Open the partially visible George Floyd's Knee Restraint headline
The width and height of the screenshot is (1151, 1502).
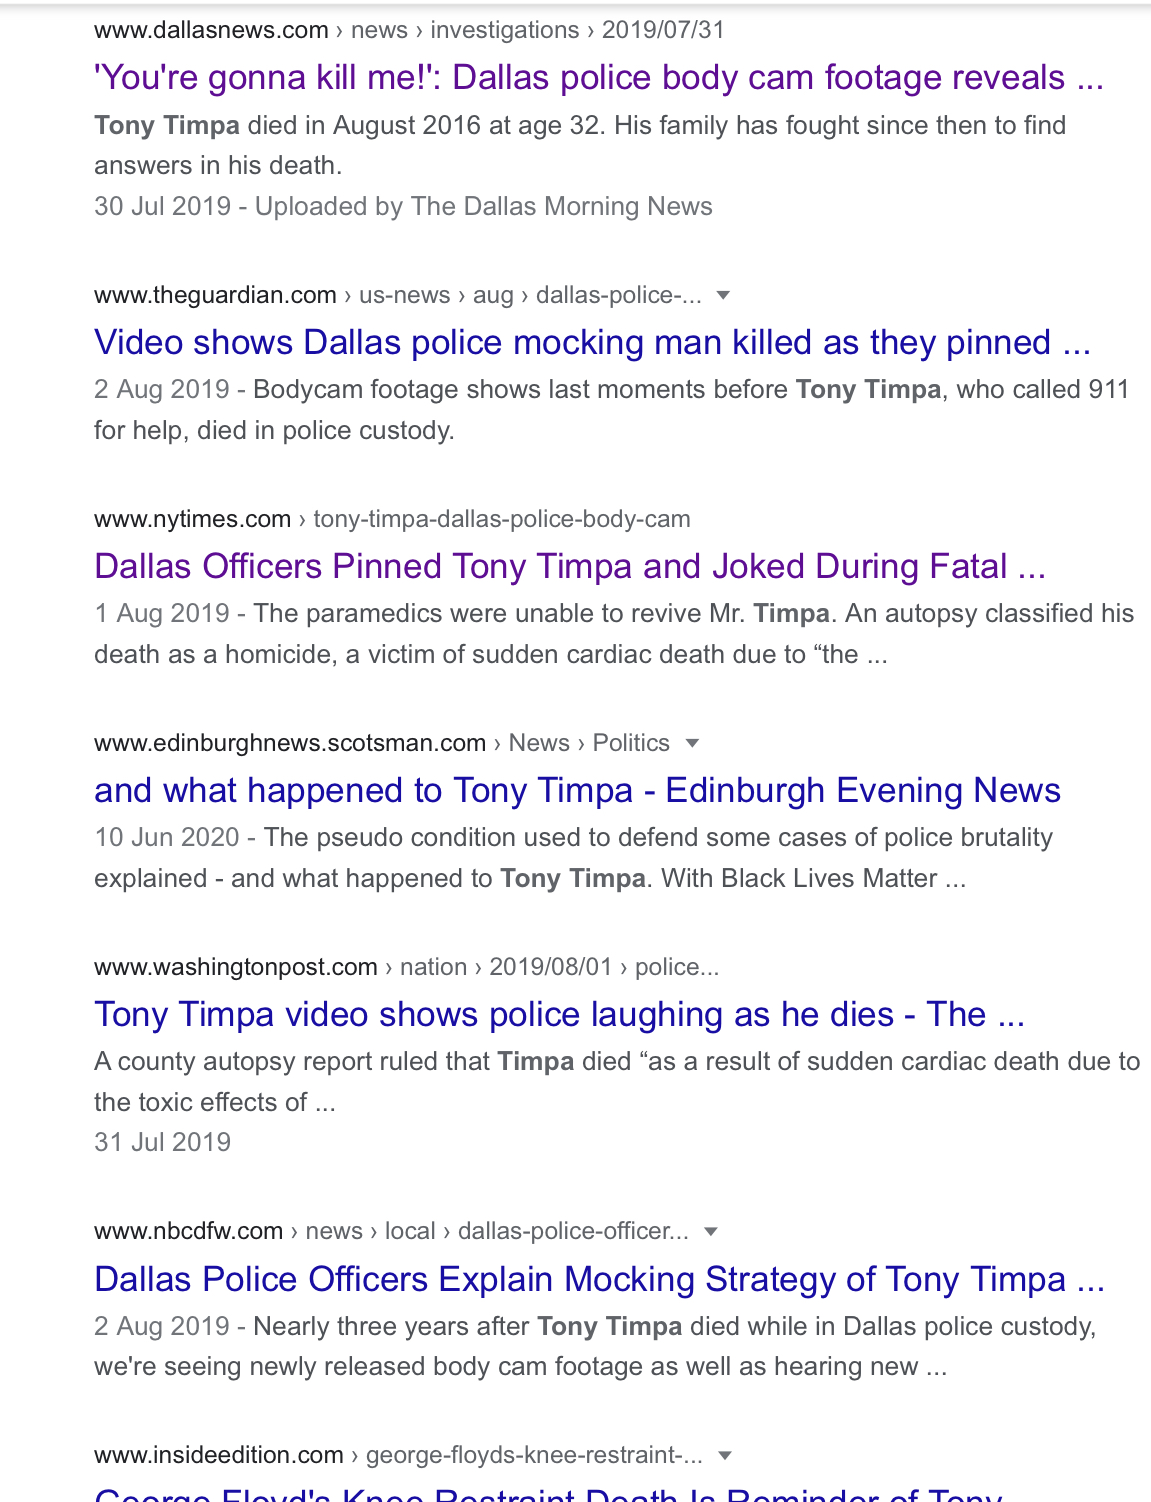click(x=548, y=1493)
